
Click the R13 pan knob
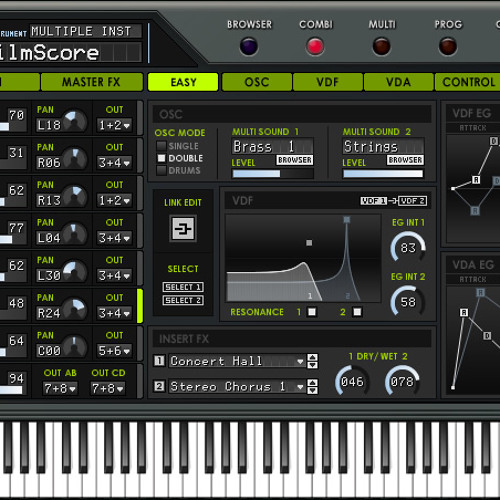click(75, 197)
